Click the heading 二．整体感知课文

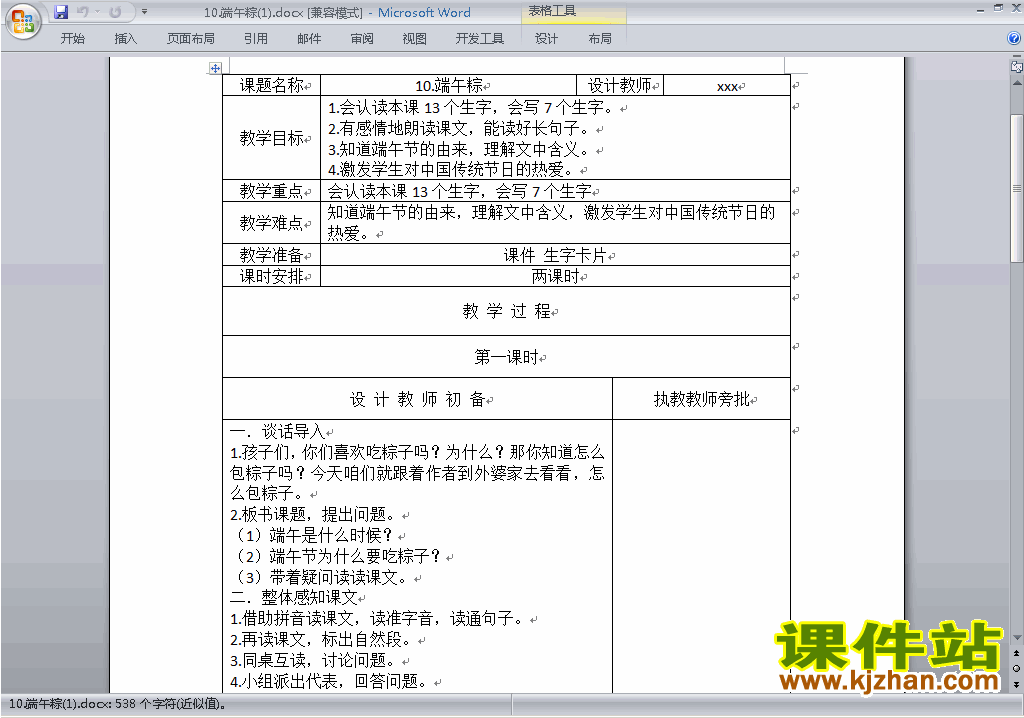tap(293, 597)
